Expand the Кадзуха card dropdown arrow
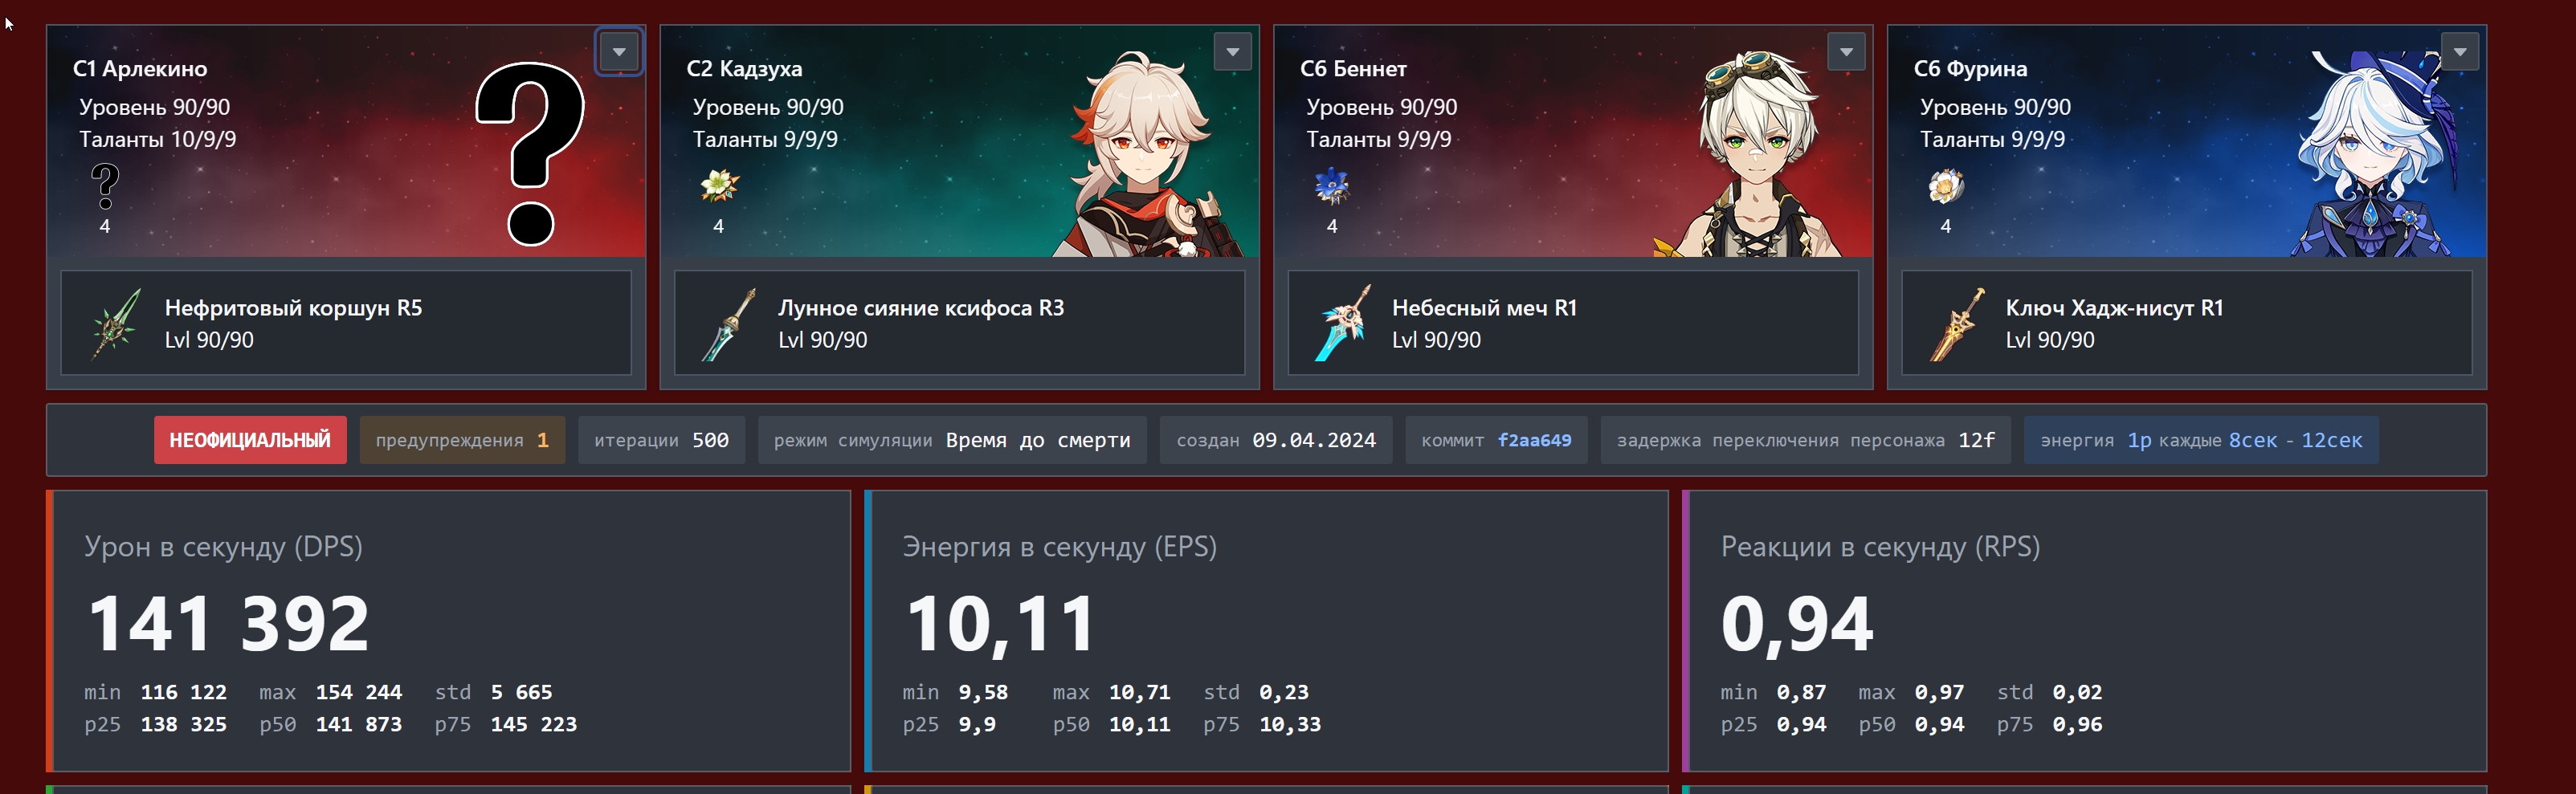Viewport: 2576px width, 794px height. (x=1232, y=52)
